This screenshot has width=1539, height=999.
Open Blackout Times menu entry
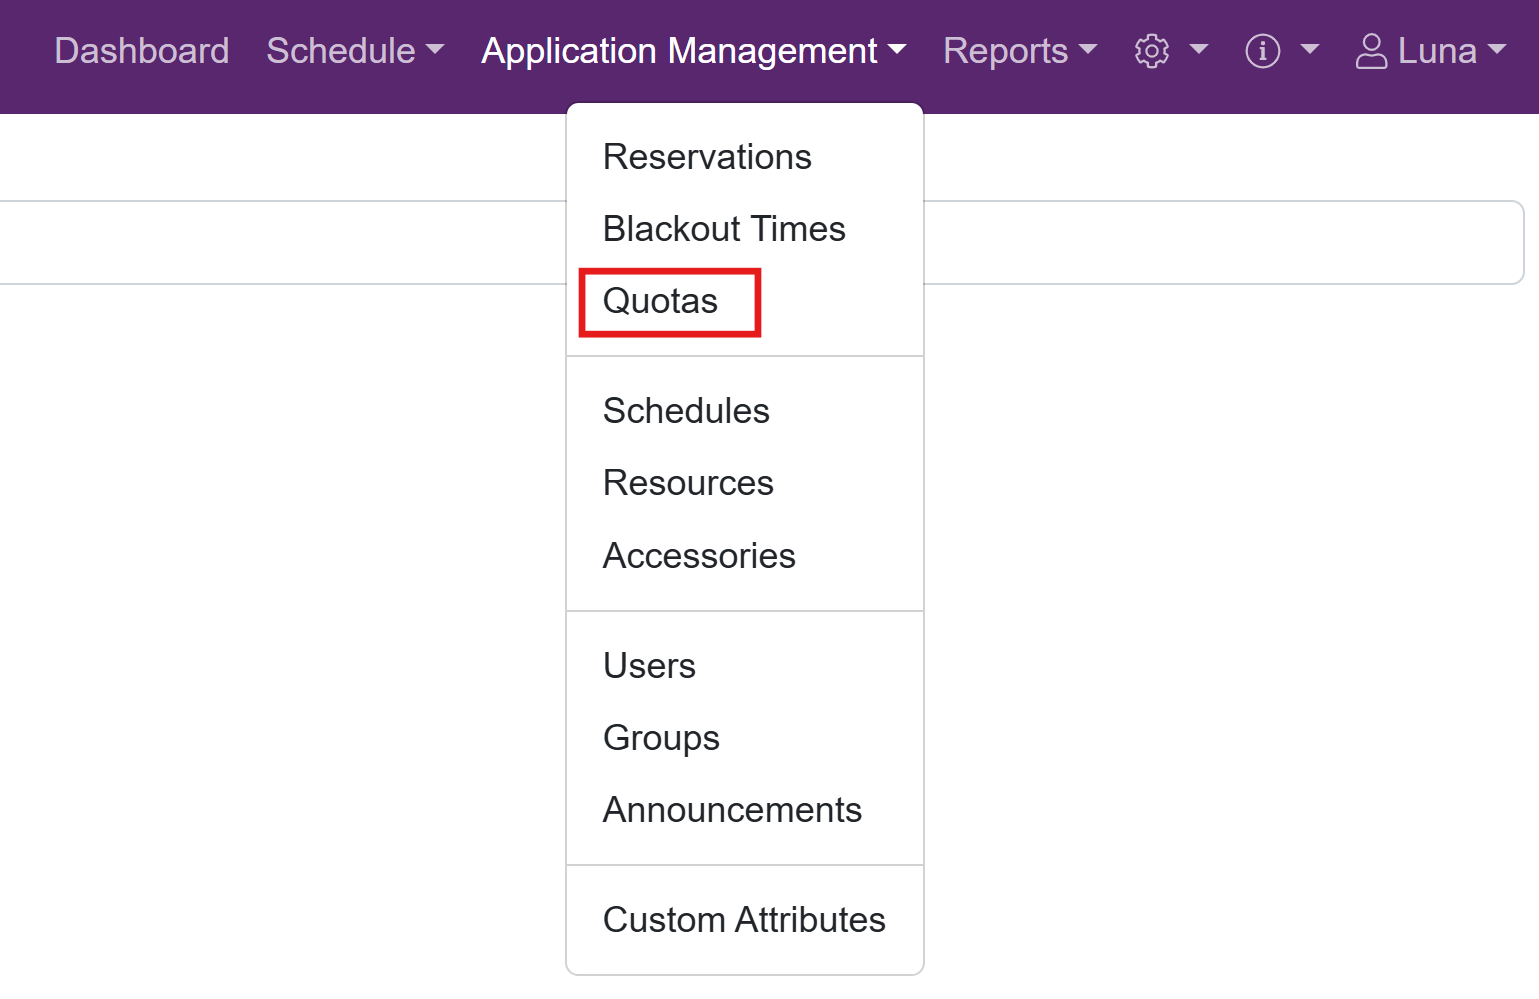click(724, 229)
